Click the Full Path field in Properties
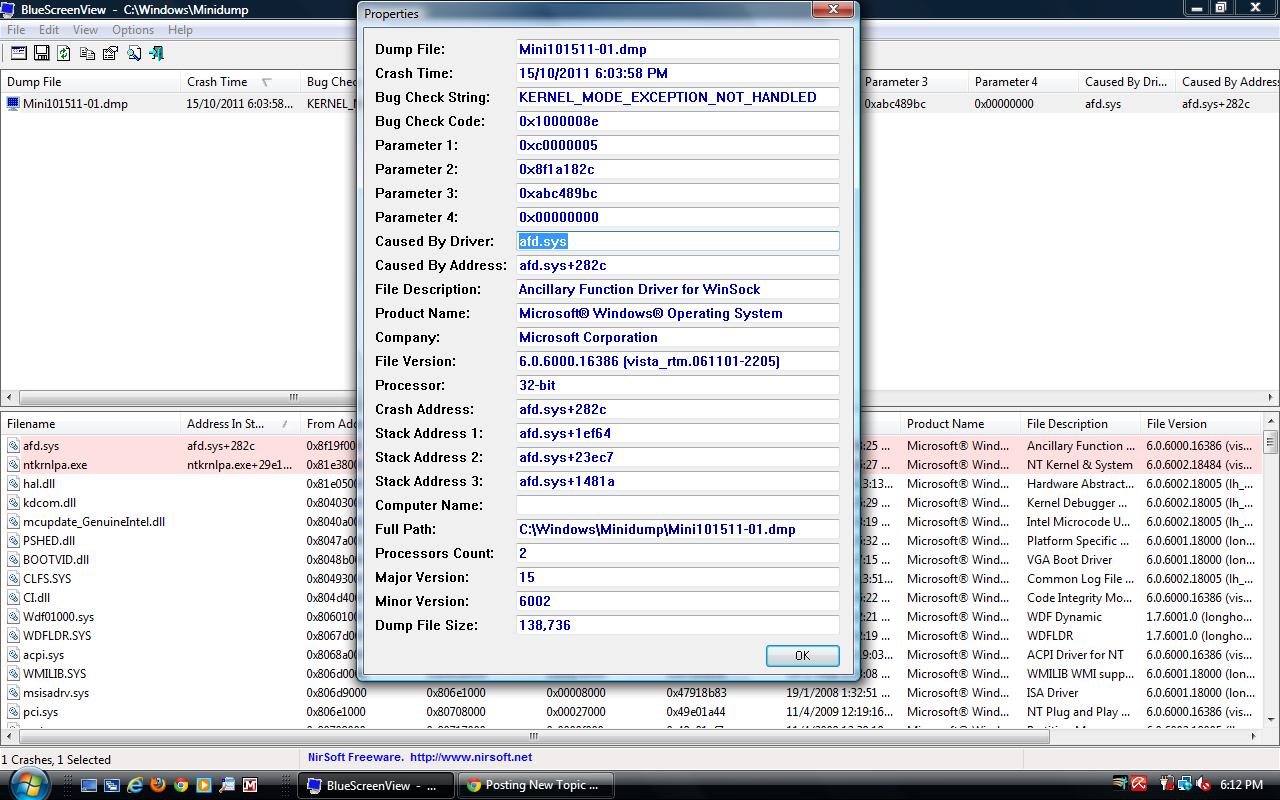This screenshot has height=800, width=1280. 677,529
